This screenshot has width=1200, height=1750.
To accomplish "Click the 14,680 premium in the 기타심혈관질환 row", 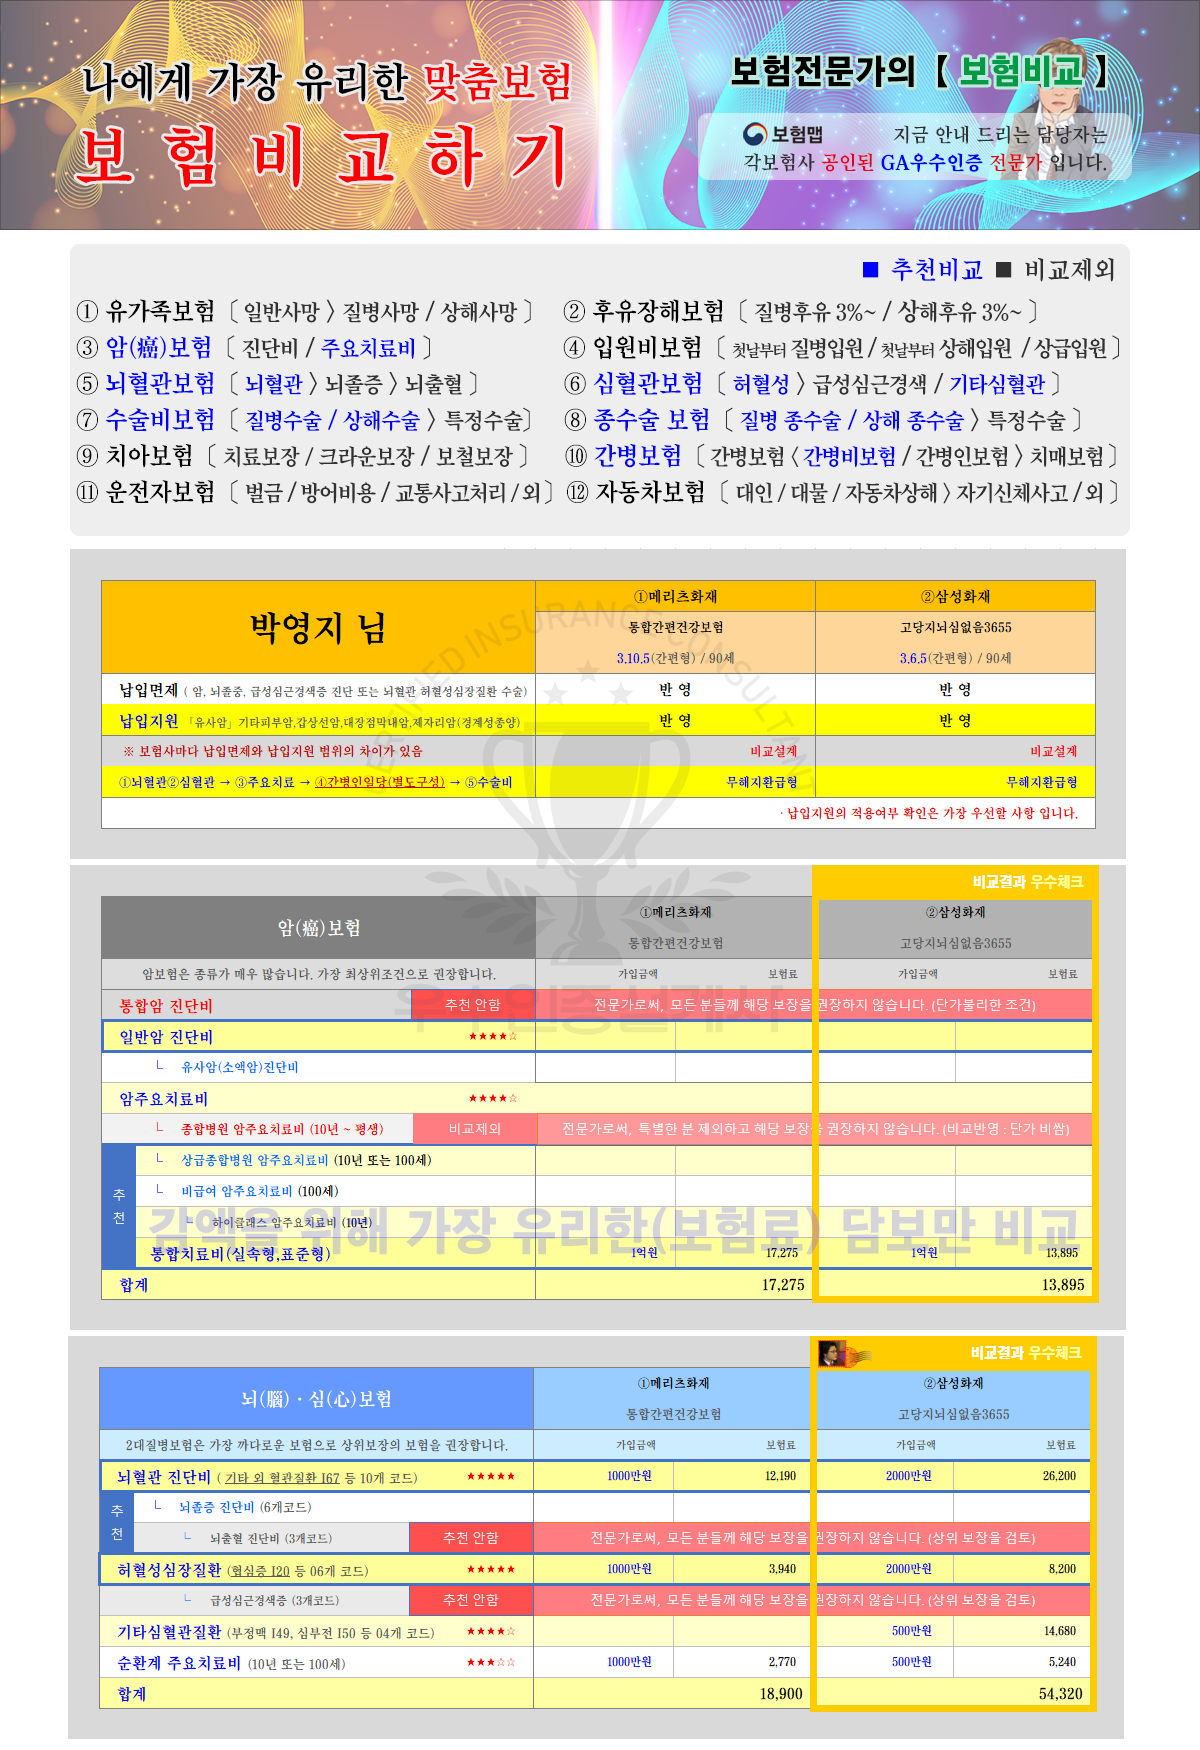I will click(x=1060, y=1631).
